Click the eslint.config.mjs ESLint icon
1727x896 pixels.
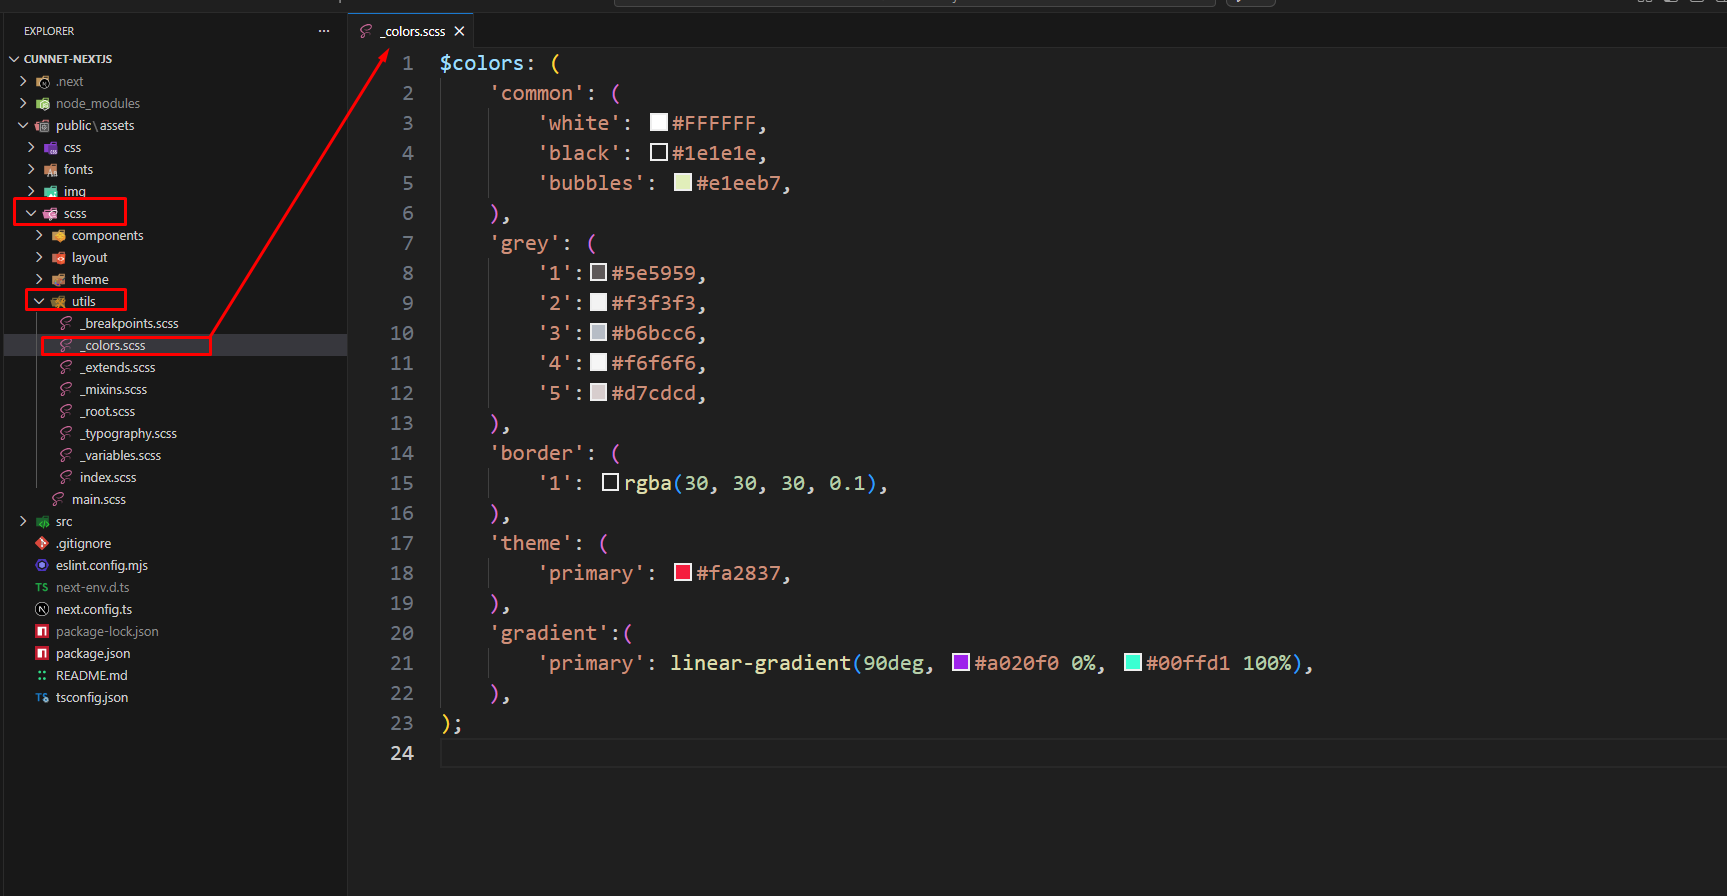pos(42,565)
